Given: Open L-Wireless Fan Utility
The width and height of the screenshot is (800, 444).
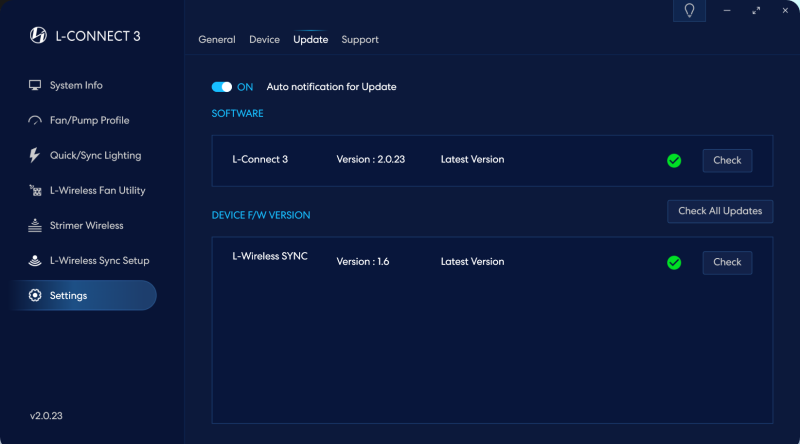Looking at the screenshot, I should (x=97, y=190).
